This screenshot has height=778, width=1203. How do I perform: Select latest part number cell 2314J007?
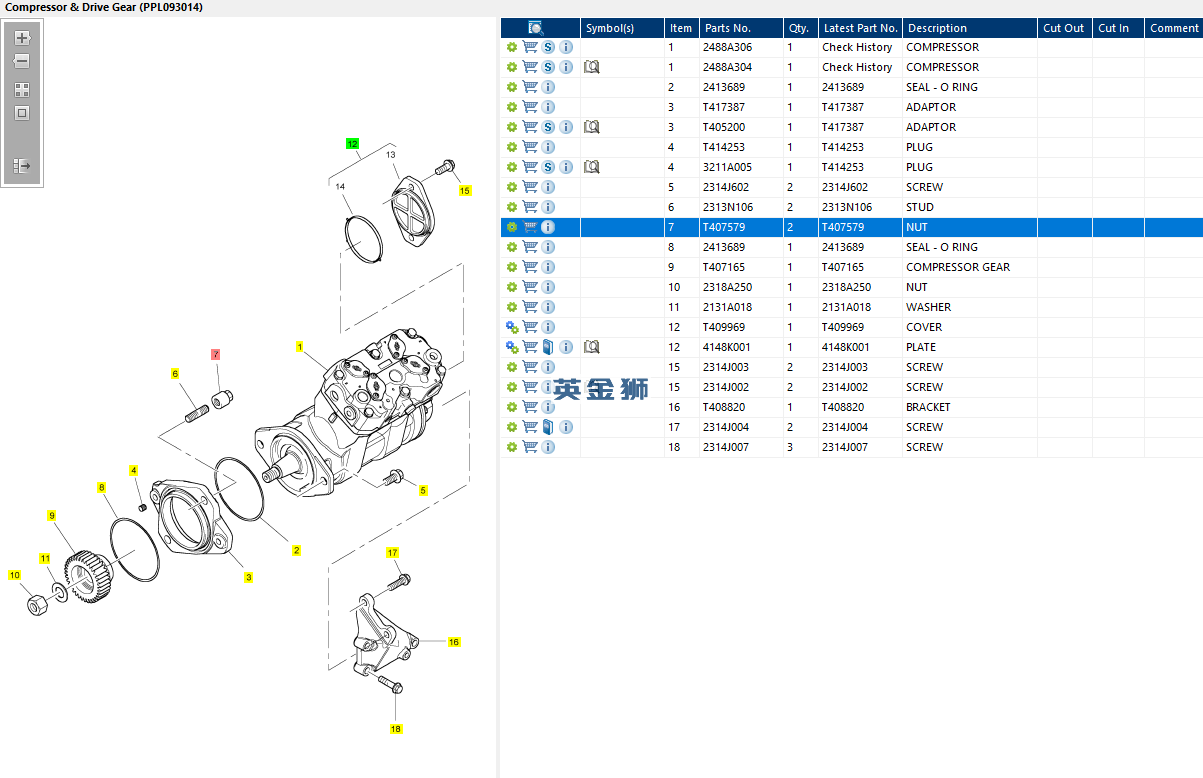pos(860,447)
